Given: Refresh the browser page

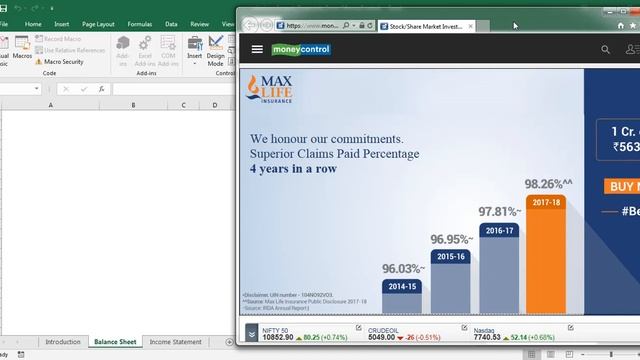Looking at the screenshot, I should [370, 25].
